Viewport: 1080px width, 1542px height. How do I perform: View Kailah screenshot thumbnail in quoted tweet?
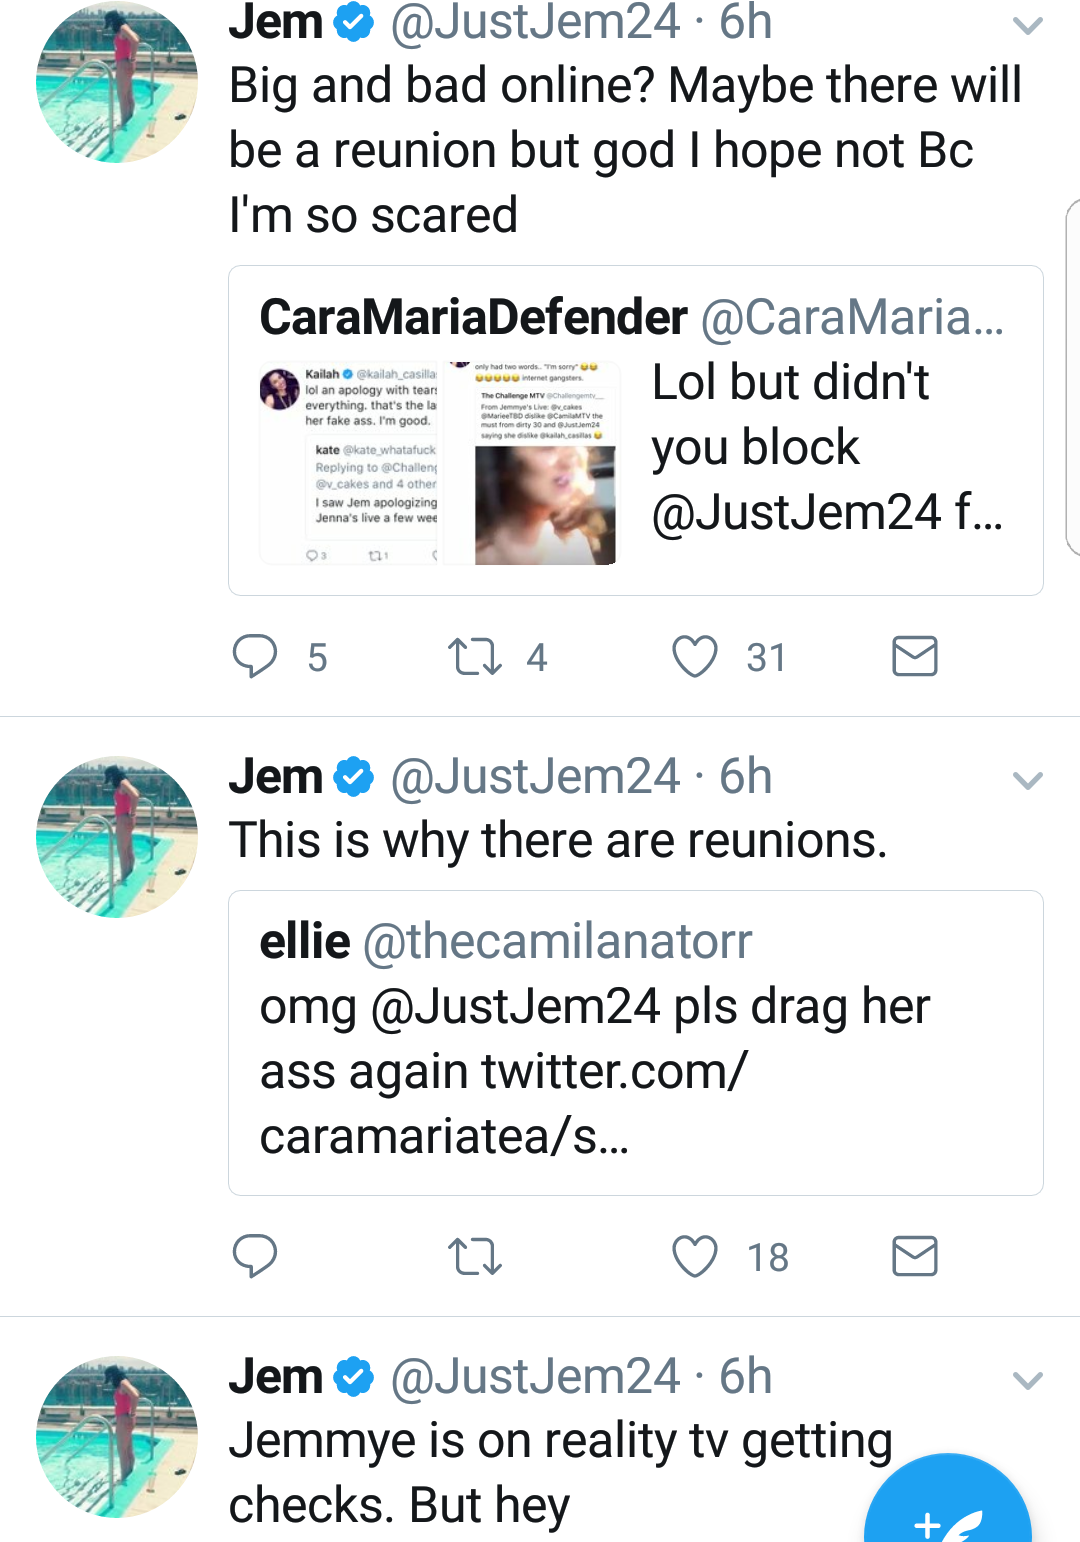click(349, 463)
